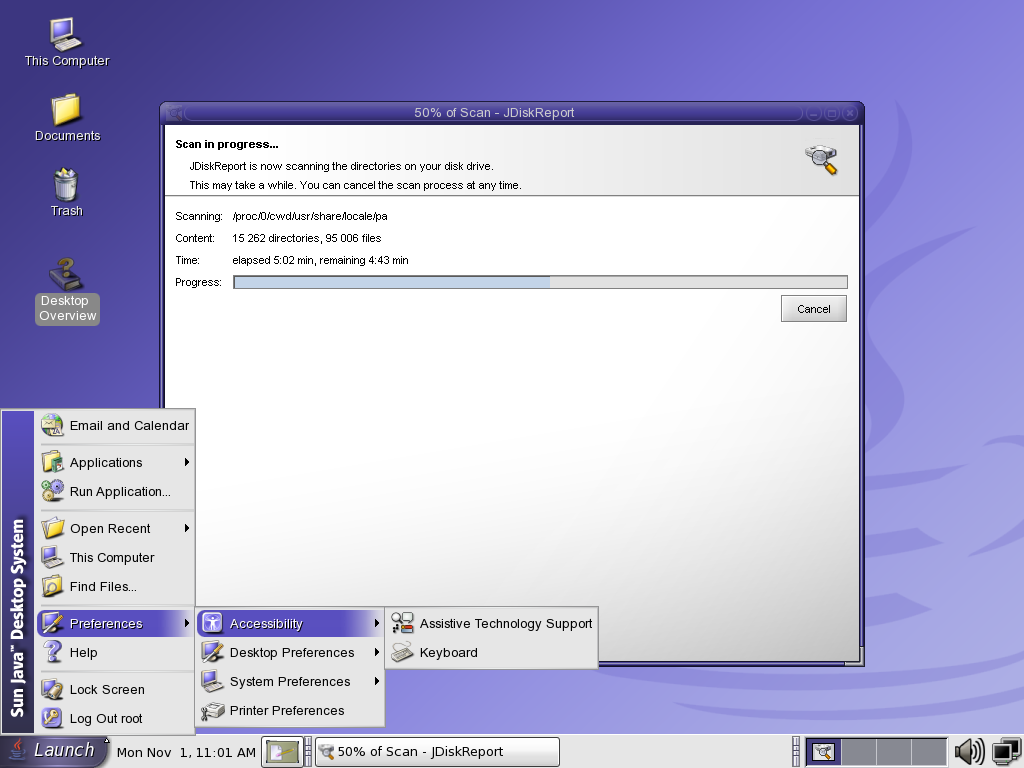The image size is (1024, 768).
Task: Select Find Files... menu entry
Action: 116,586
